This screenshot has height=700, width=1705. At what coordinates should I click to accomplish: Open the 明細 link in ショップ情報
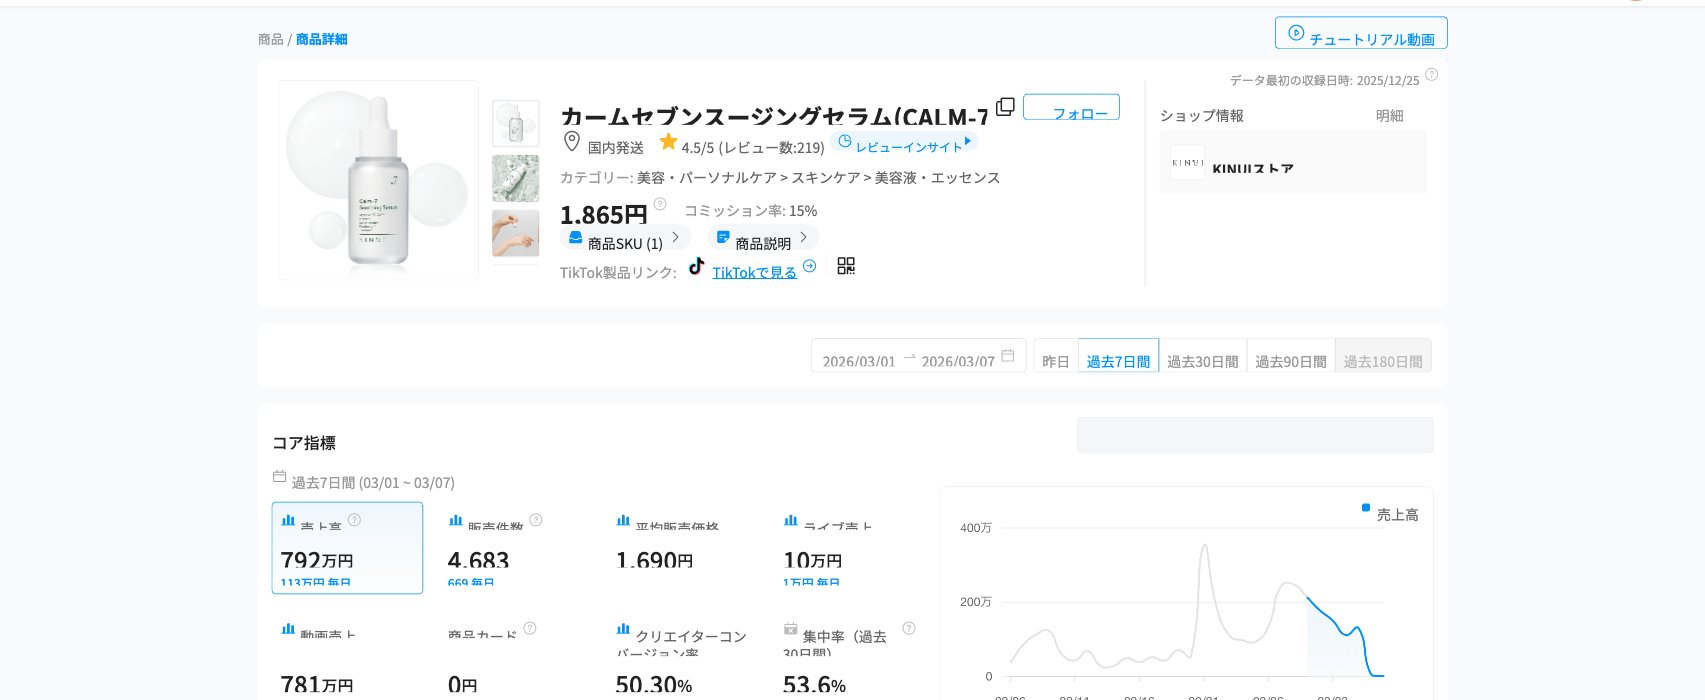[1389, 116]
